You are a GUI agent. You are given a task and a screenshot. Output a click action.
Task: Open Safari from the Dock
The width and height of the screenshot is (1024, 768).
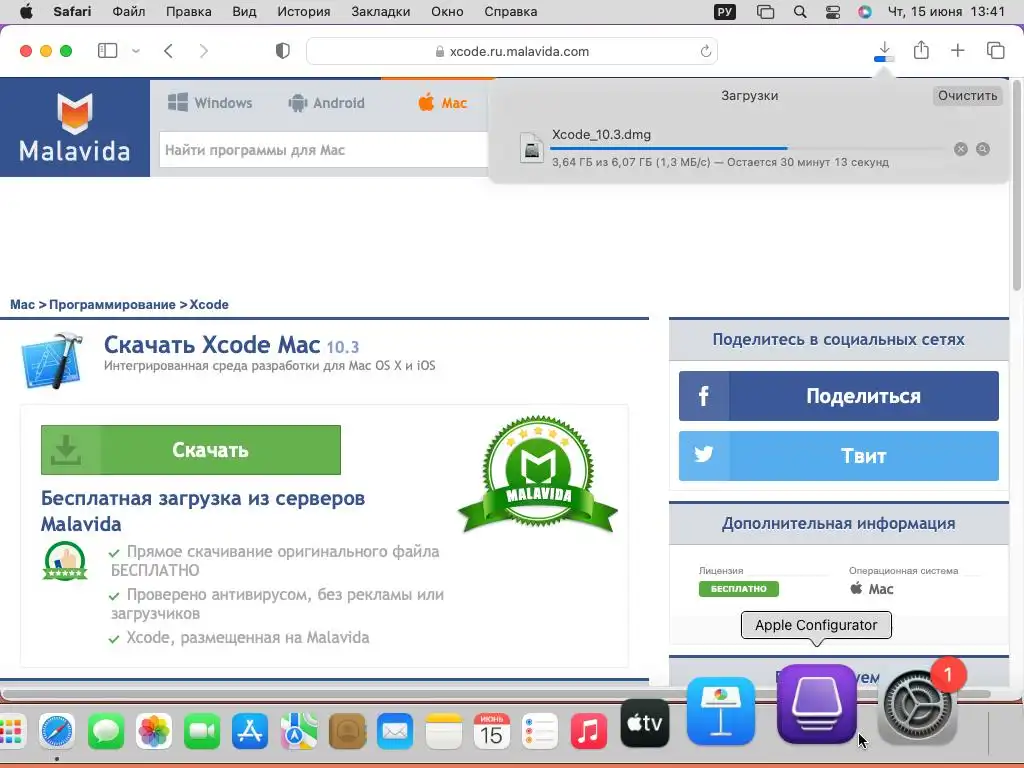(x=57, y=731)
